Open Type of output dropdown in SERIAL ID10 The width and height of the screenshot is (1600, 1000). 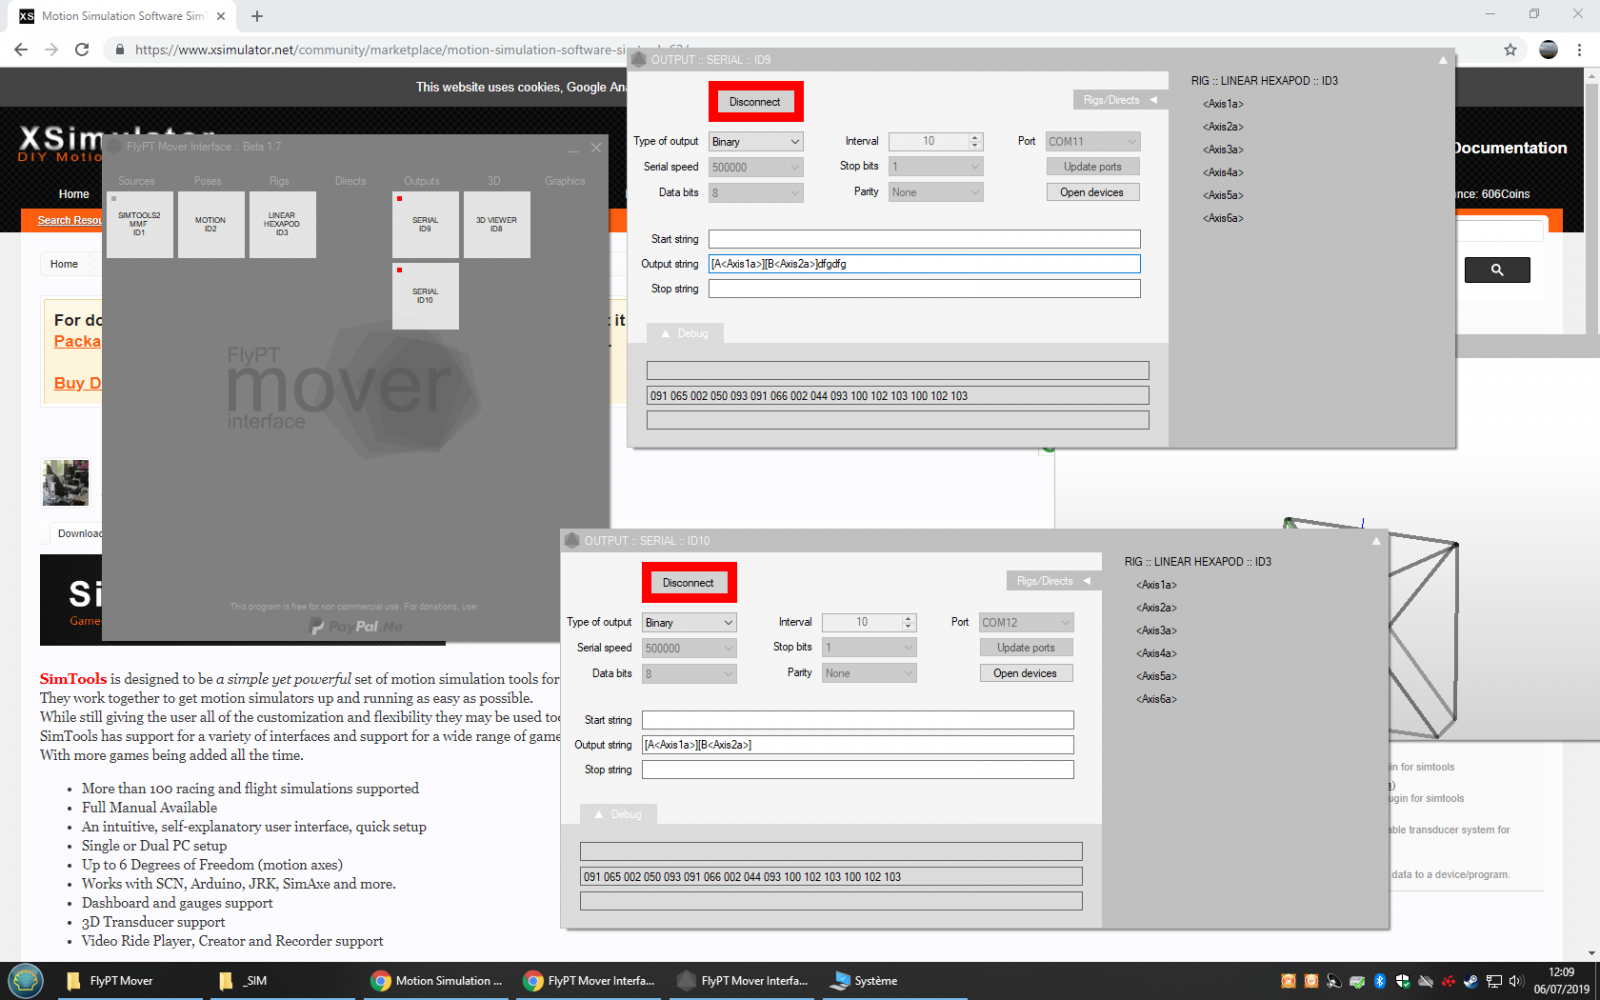coord(689,623)
